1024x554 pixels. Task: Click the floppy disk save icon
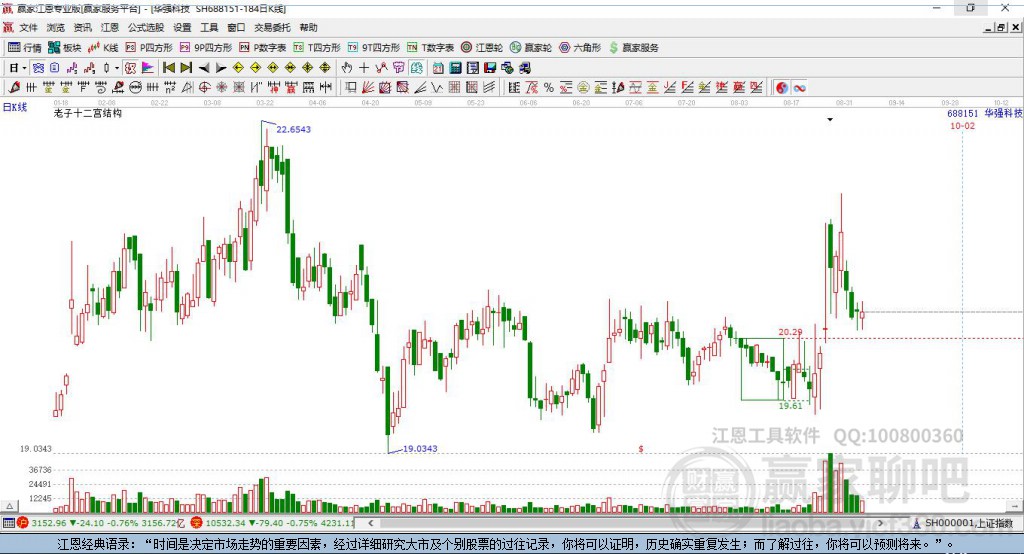(x=490, y=68)
